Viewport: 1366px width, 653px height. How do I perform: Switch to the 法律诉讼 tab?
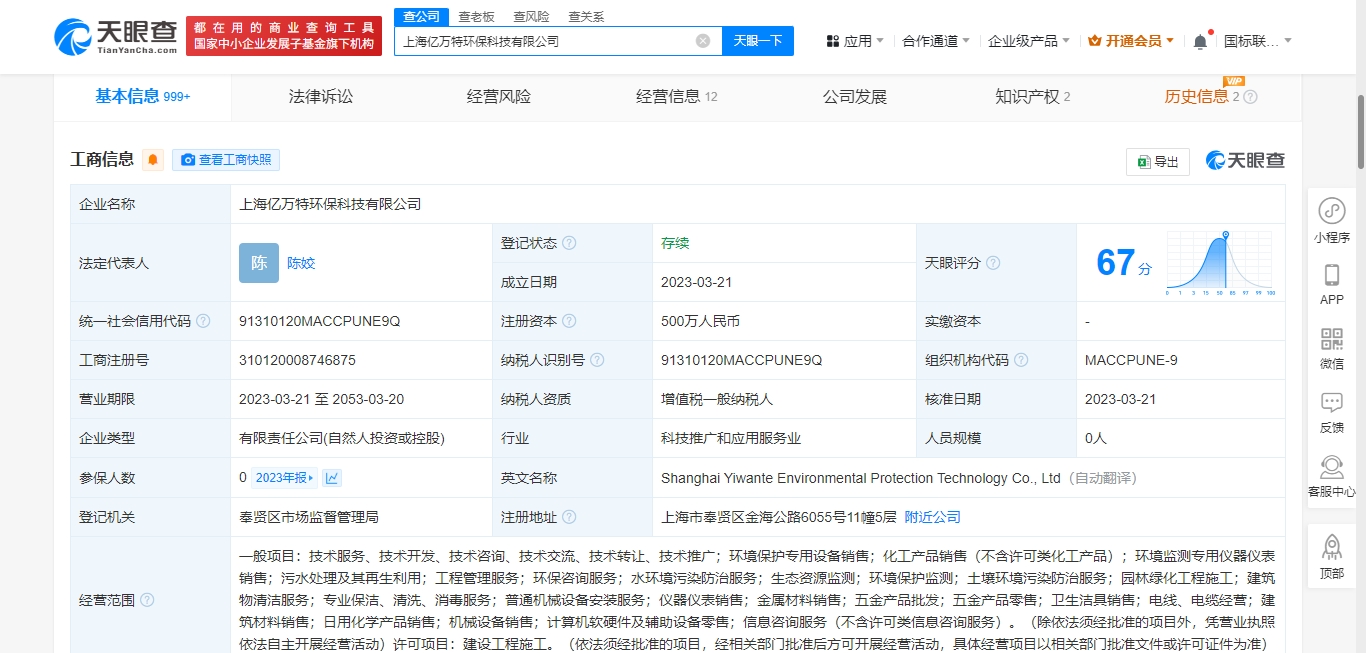coord(321,97)
